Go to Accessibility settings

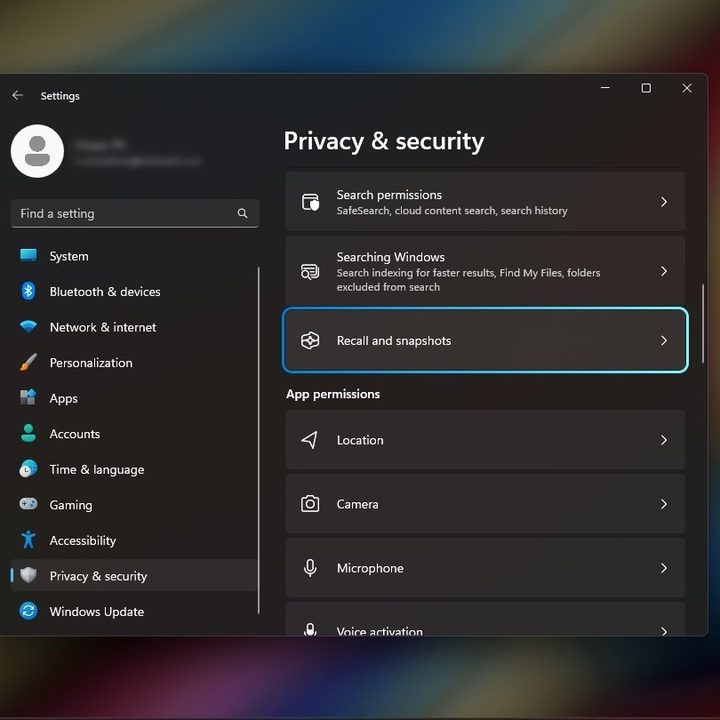coord(134,540)
